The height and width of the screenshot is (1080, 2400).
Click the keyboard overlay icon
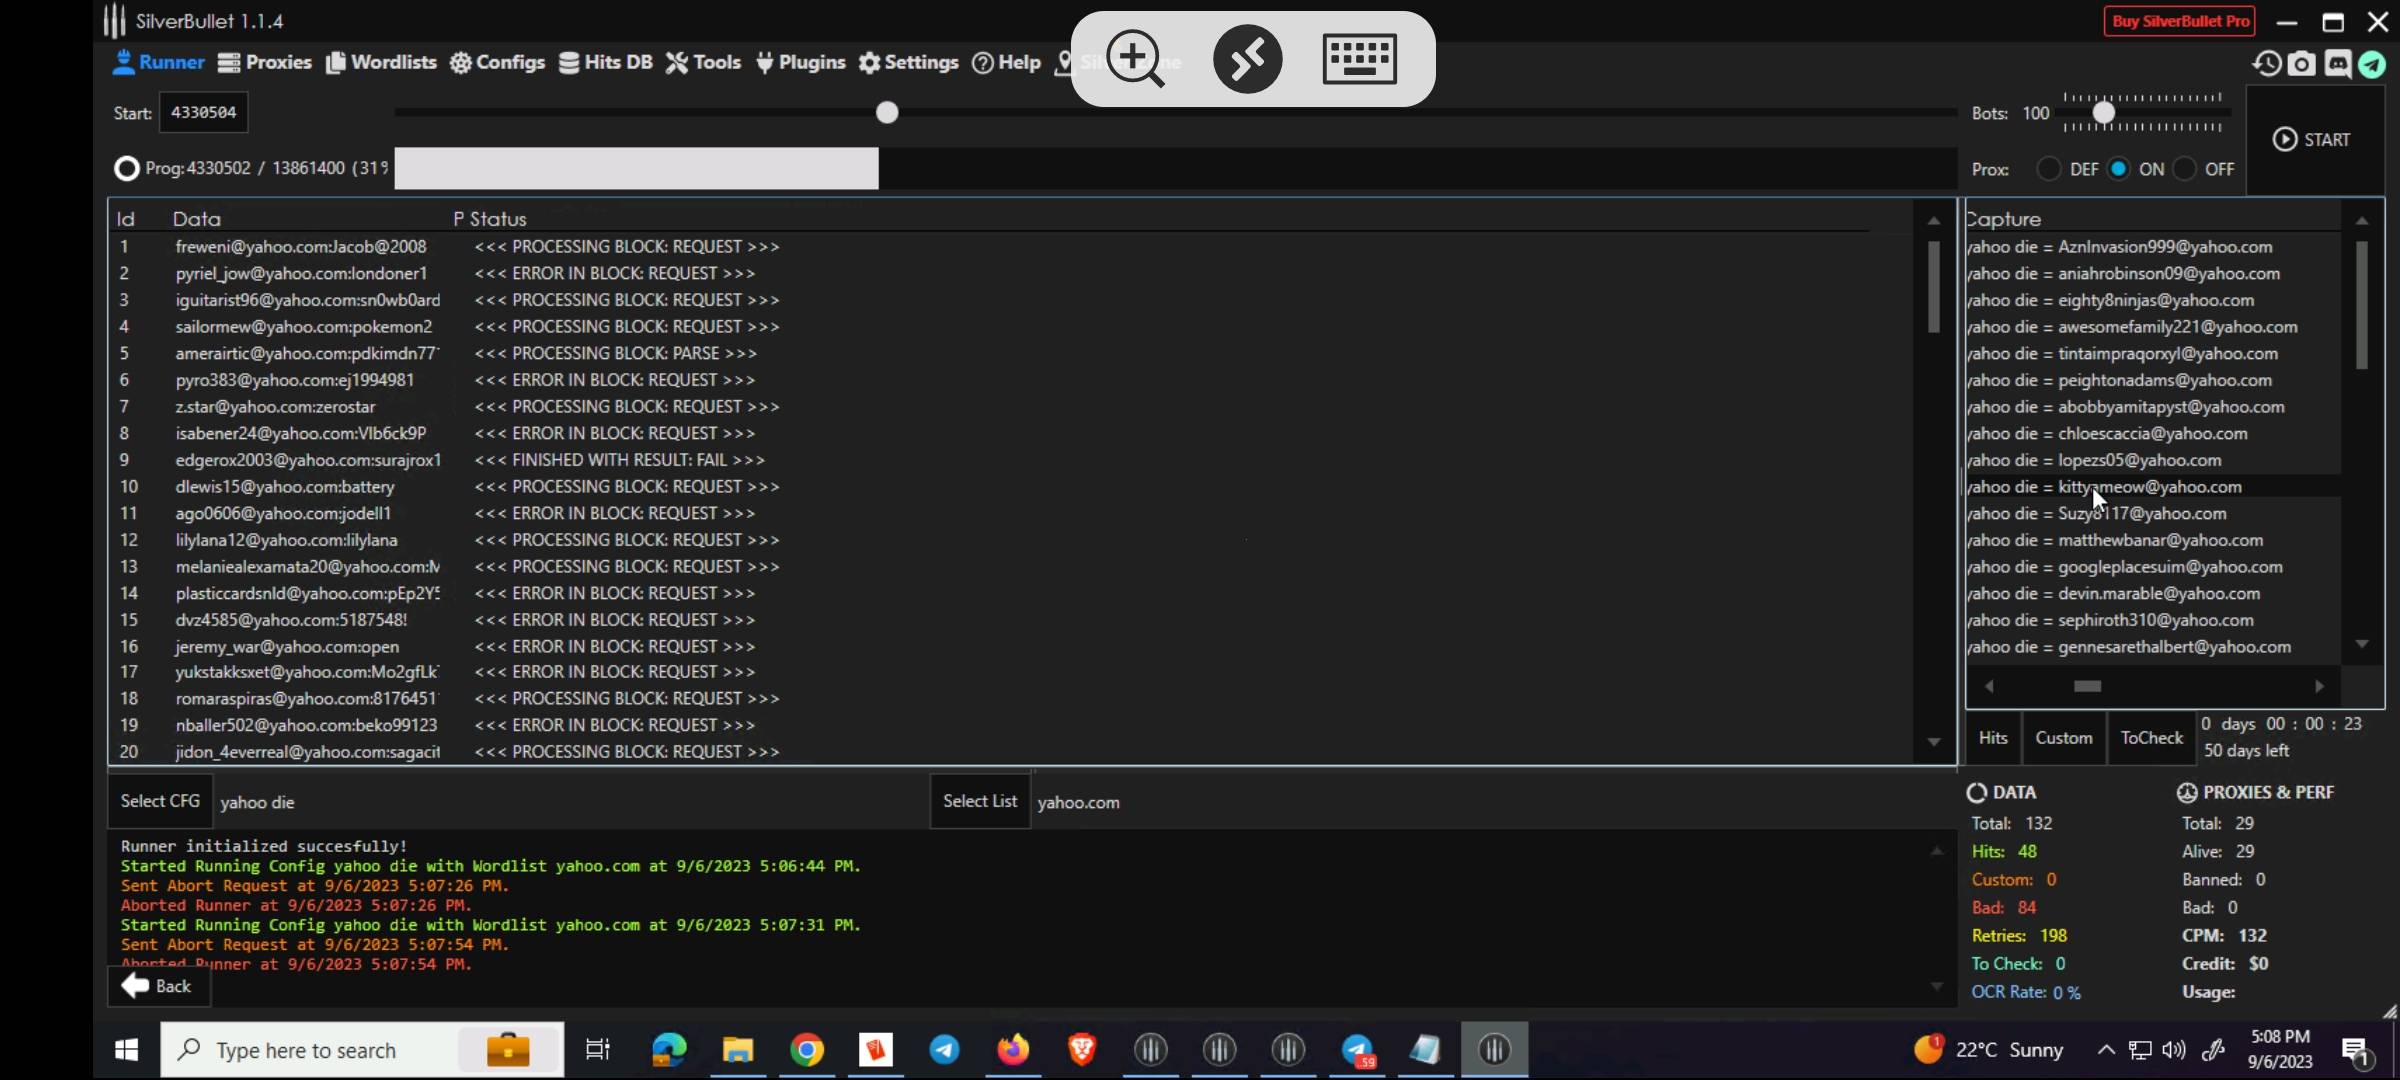point(1359,59)
